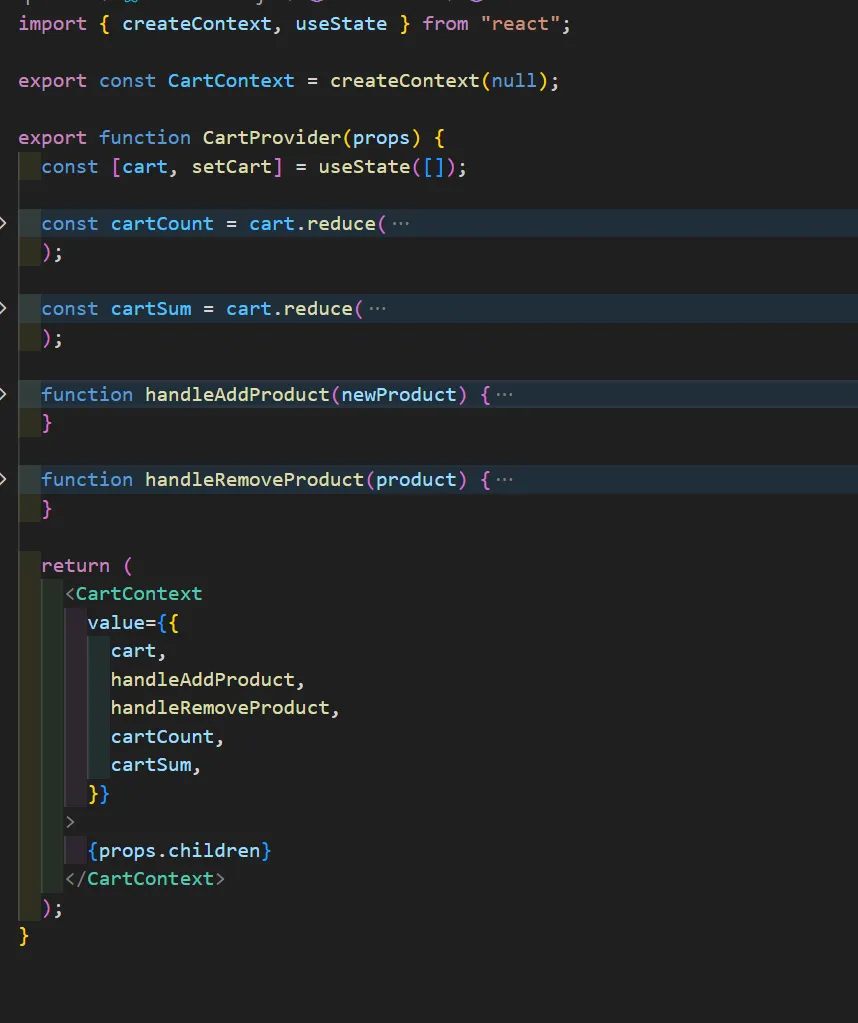This screenshot has height=1023, width=858.
Task: Click the value attribute in the JSX
Action: click(x=115, y=623)
